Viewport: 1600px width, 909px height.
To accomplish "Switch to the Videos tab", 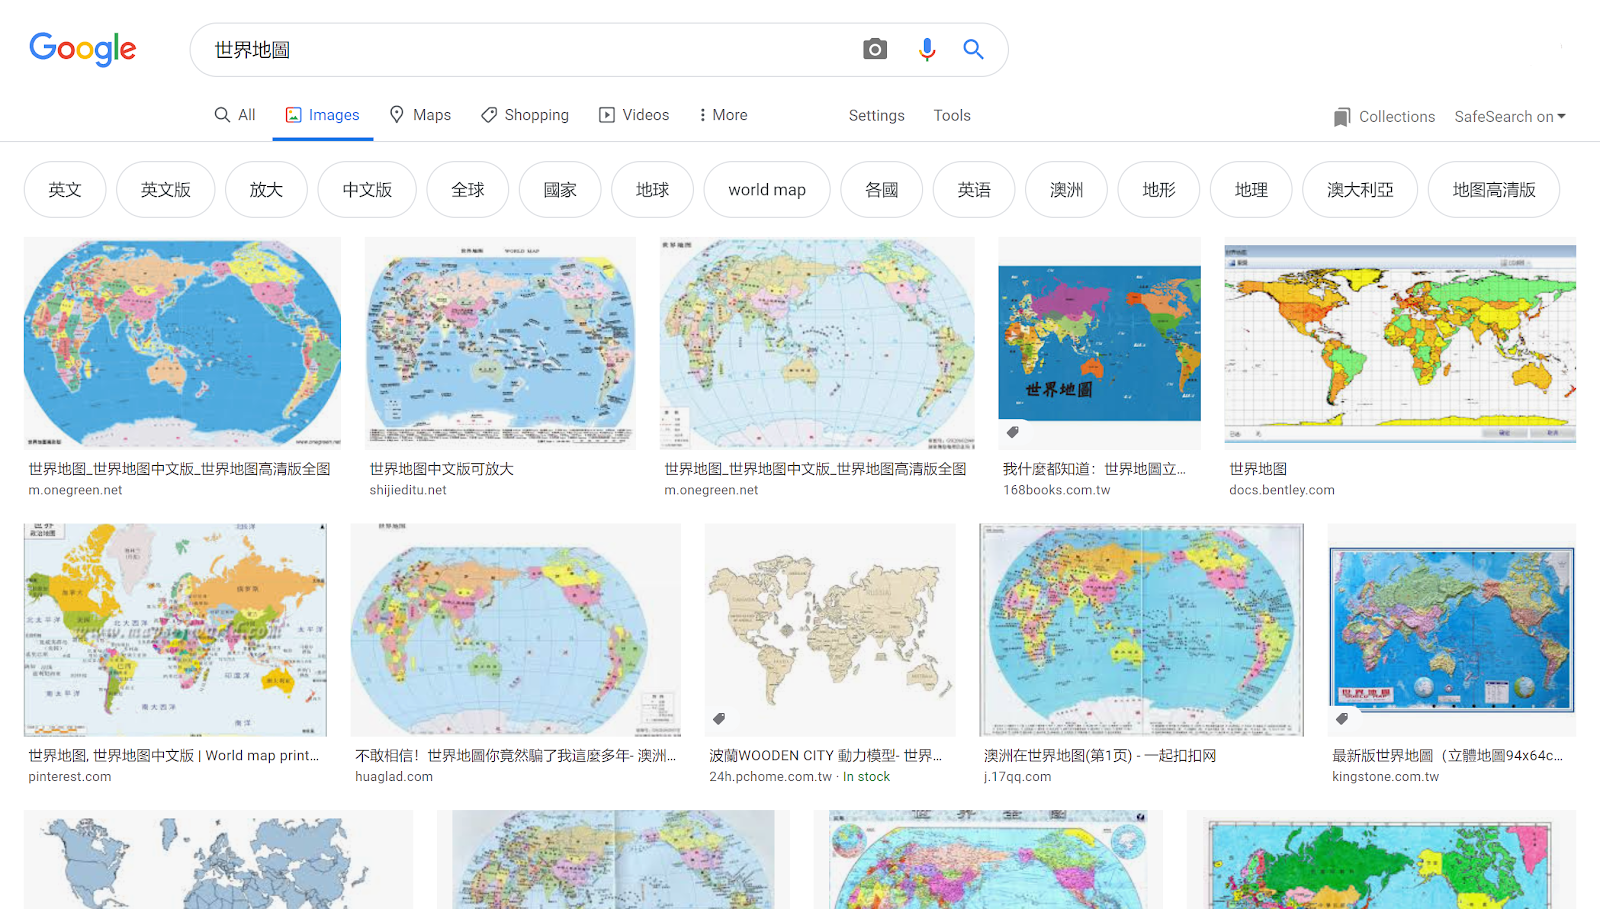I will [634, 115].
